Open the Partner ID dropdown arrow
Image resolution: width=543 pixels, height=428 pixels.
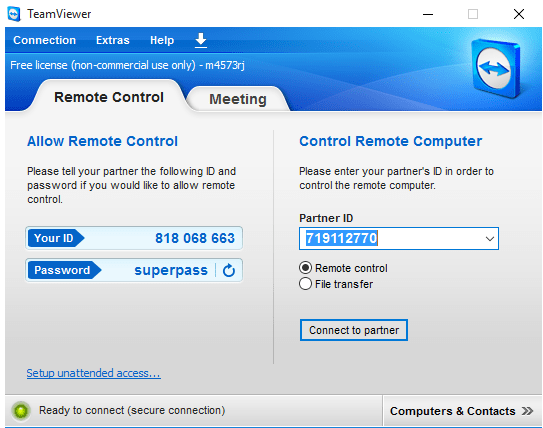tap(490, 239)
